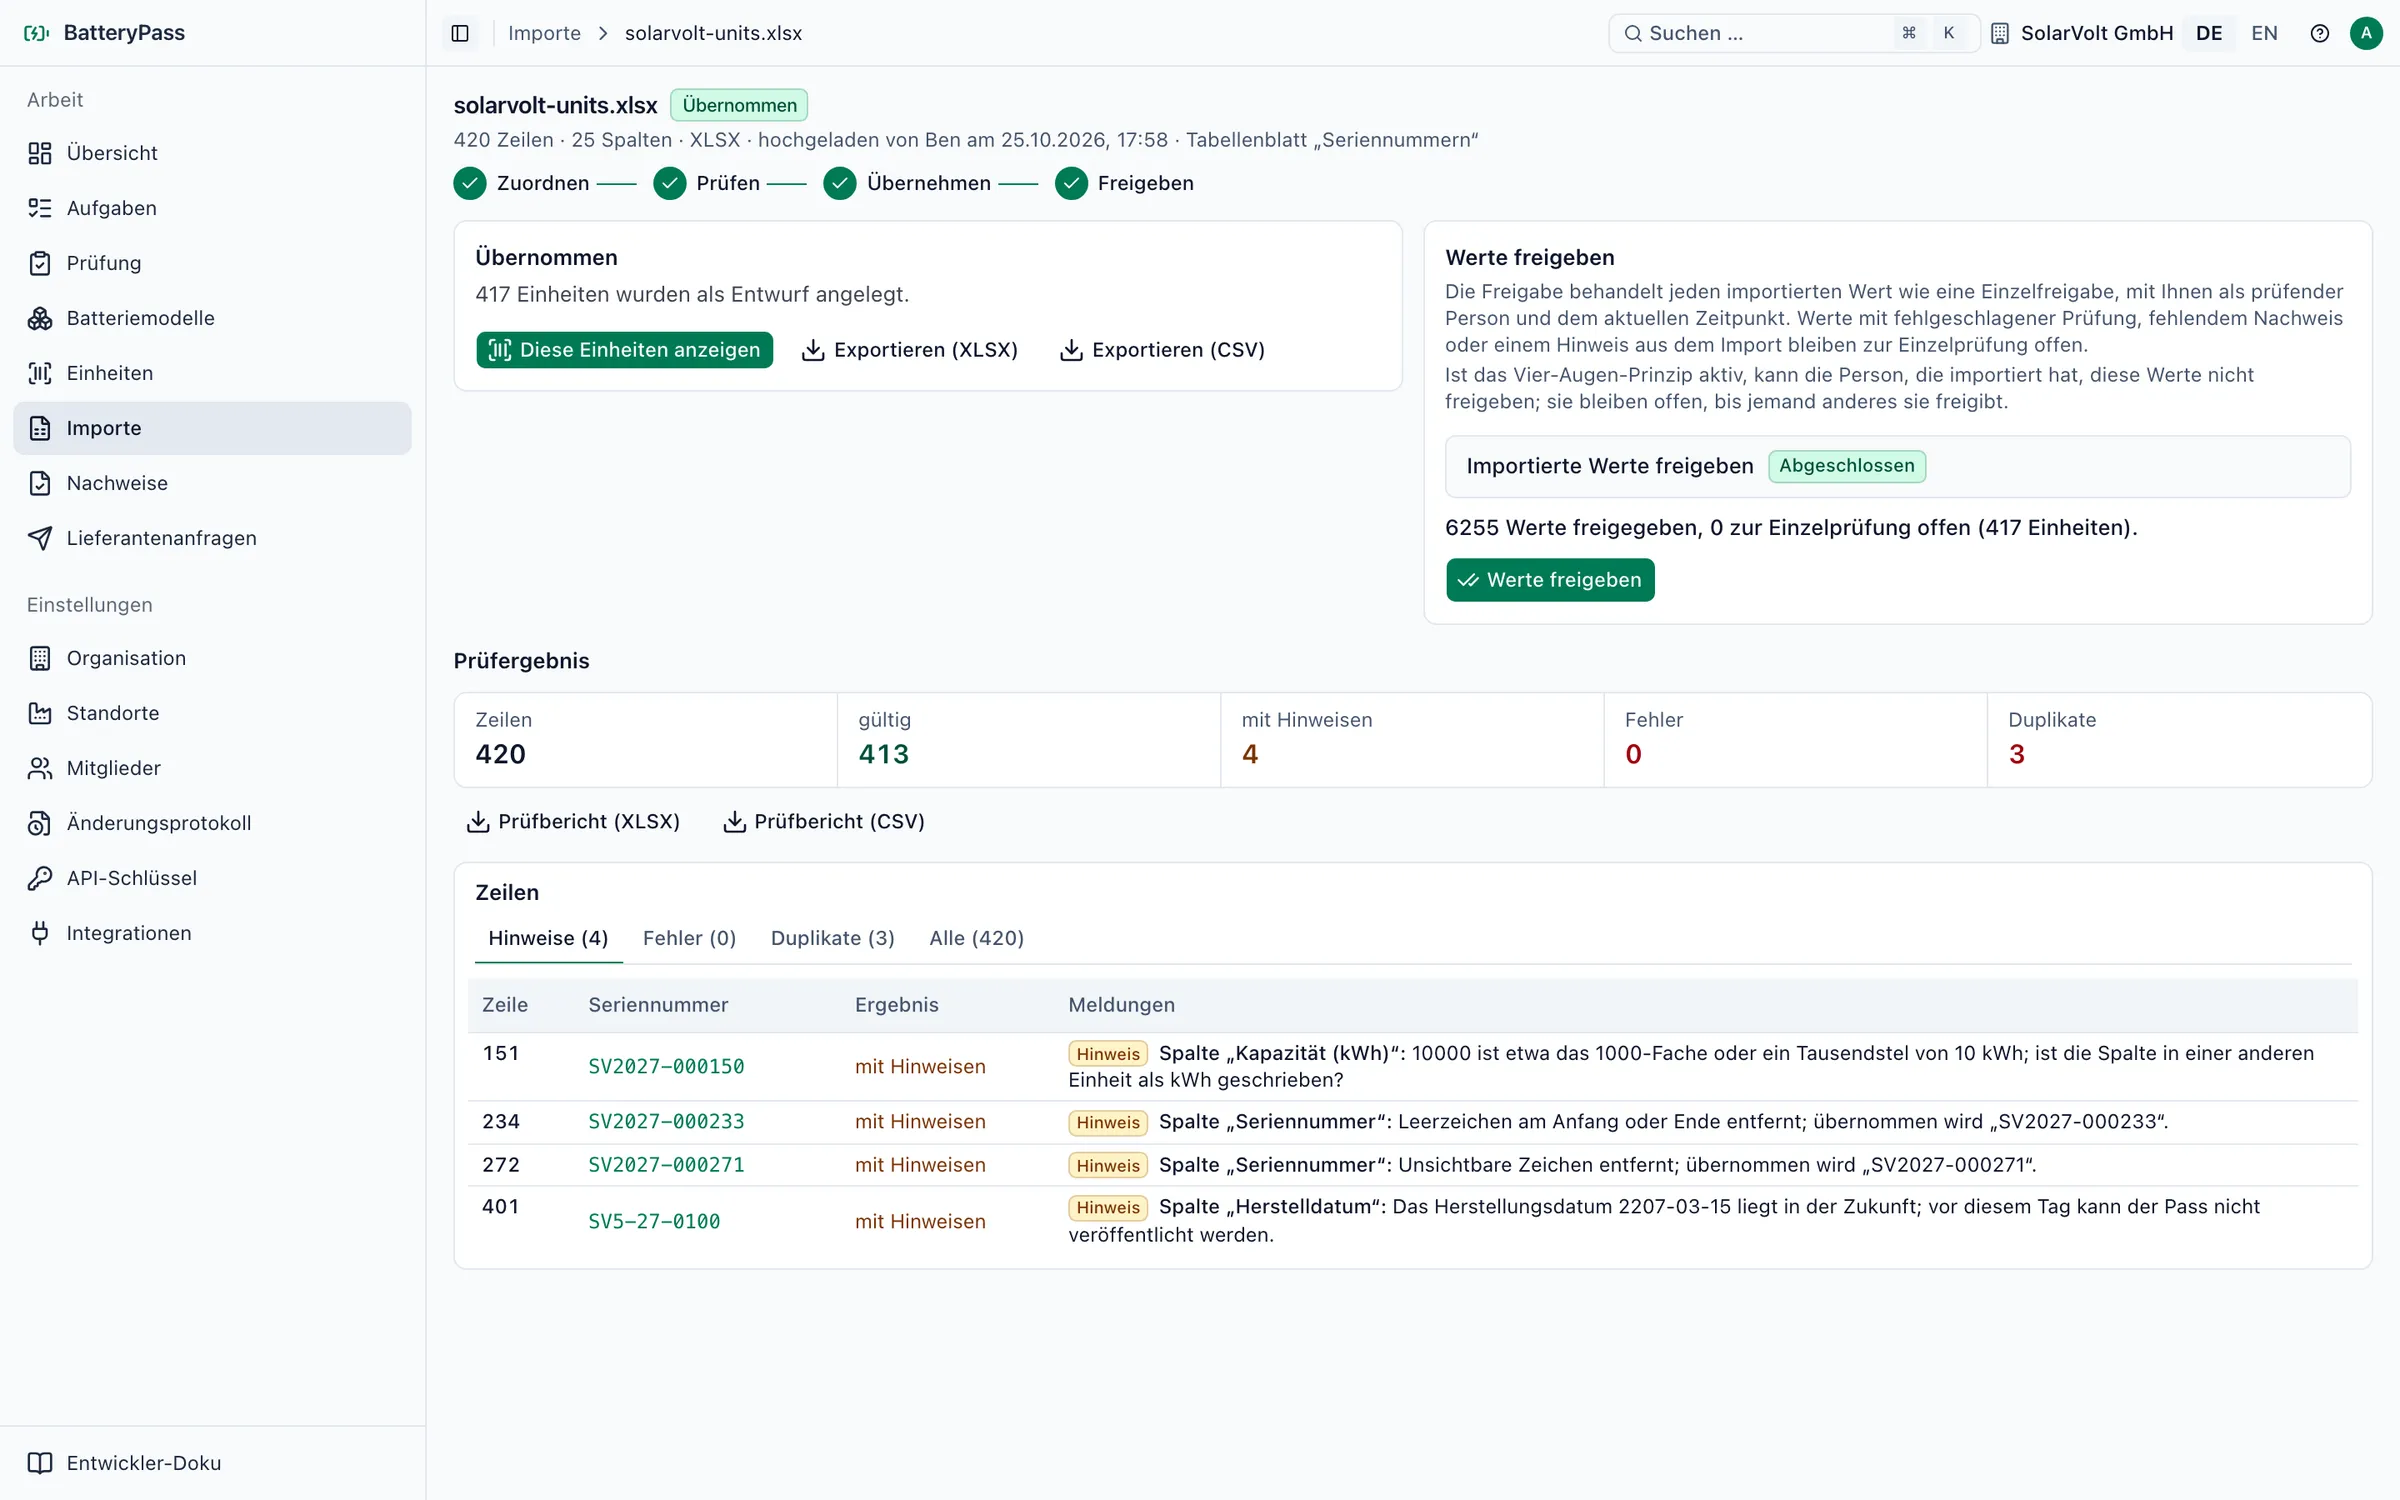This screenshot has width=2400, height=1500.
Task: Click the Prüfen step indicator
Action: pyautogui.click(x=707, y=183)
